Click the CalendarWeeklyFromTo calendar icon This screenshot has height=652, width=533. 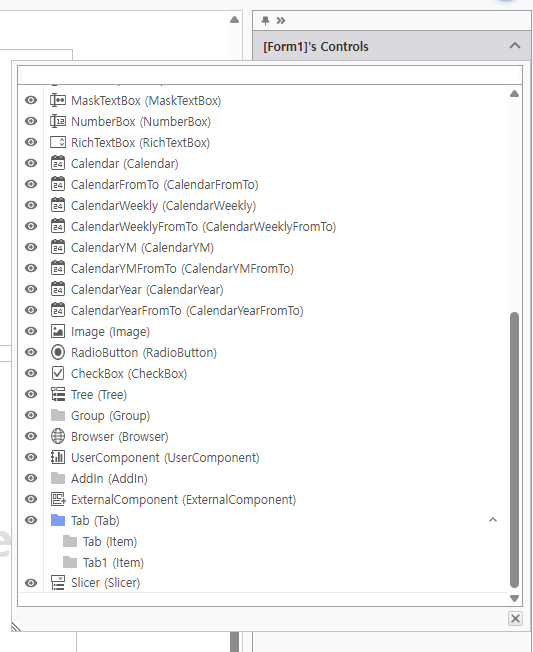(58, 226)
